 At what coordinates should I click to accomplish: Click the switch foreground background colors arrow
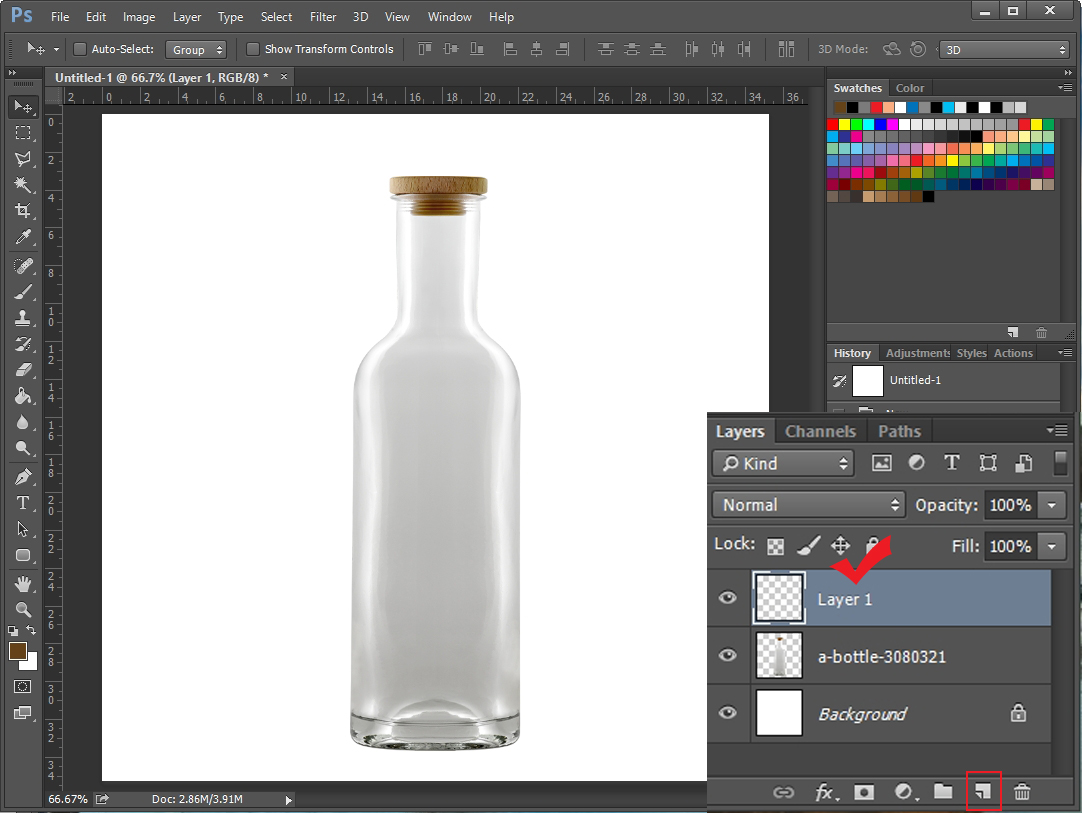(x=31, y=630)
